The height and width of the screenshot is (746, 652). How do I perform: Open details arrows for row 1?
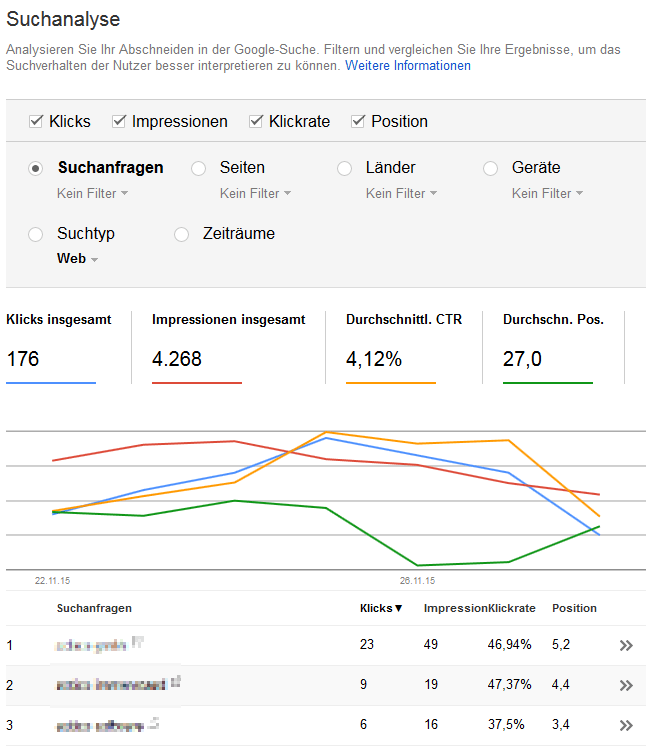tap(626, 646)
